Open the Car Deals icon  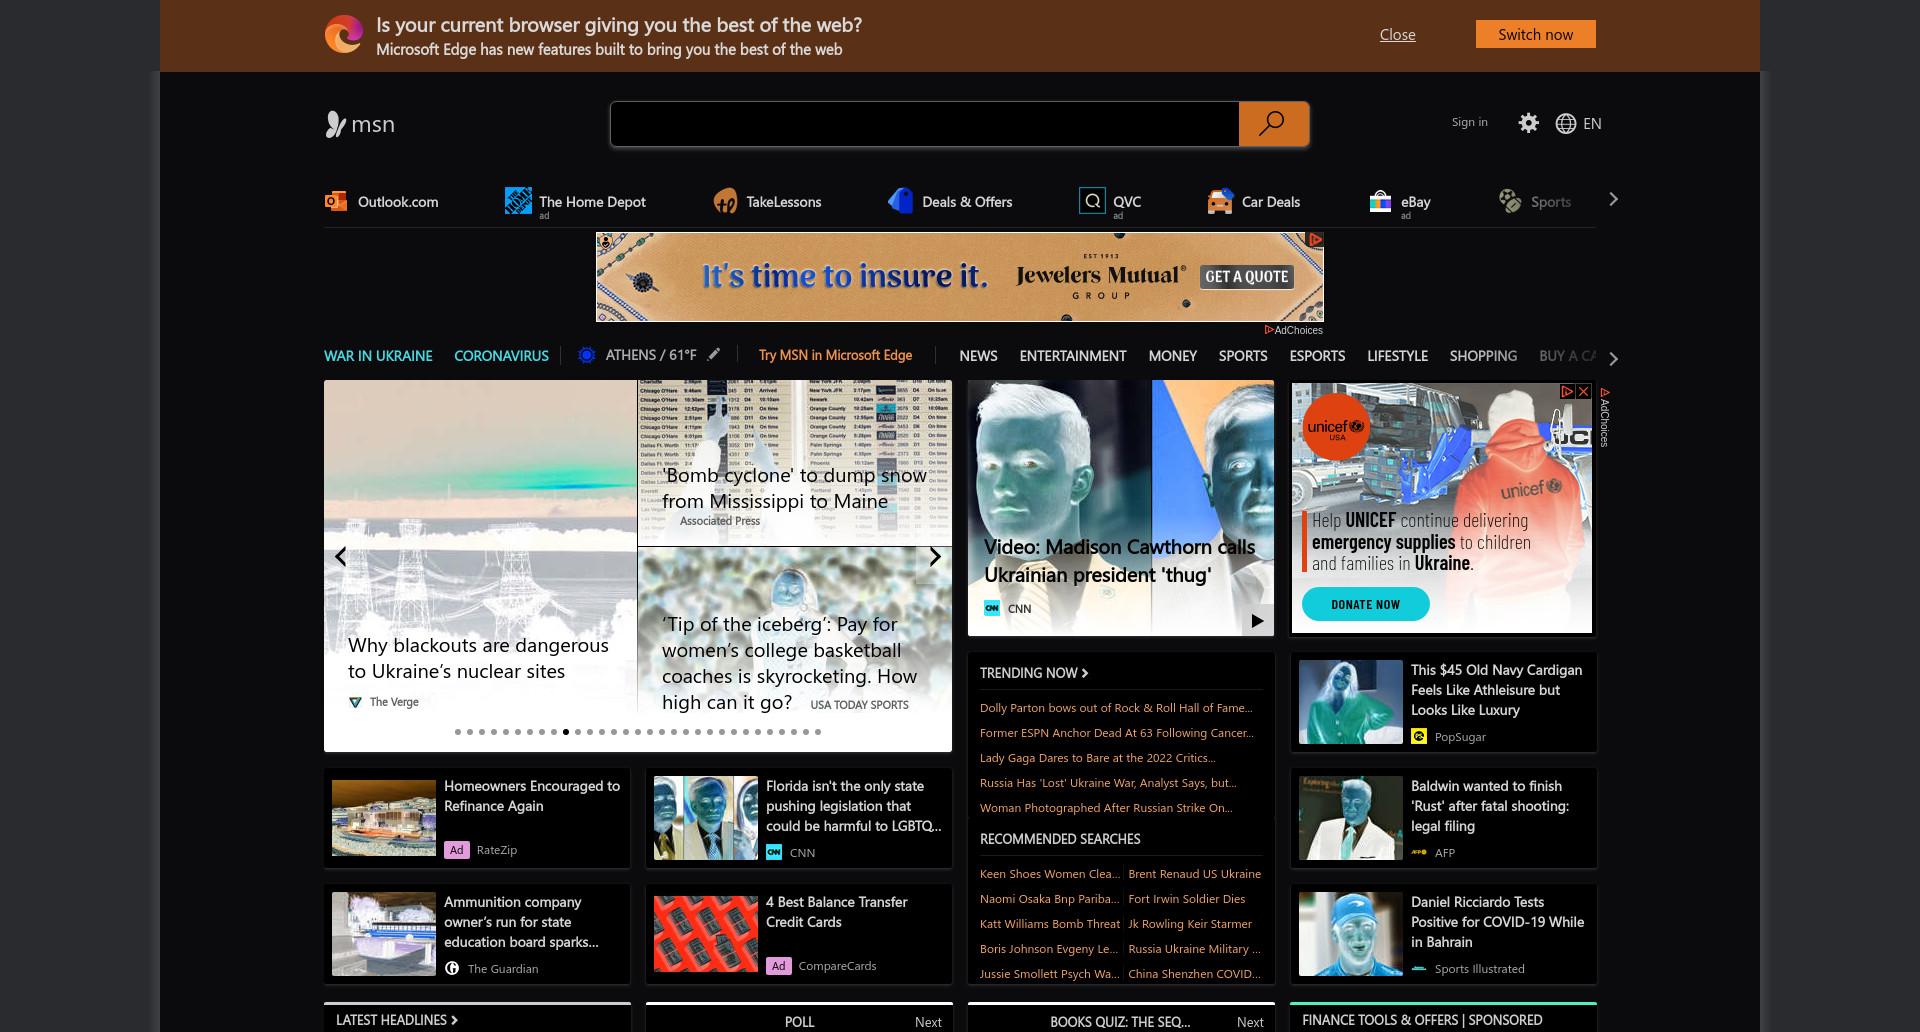1220,201
